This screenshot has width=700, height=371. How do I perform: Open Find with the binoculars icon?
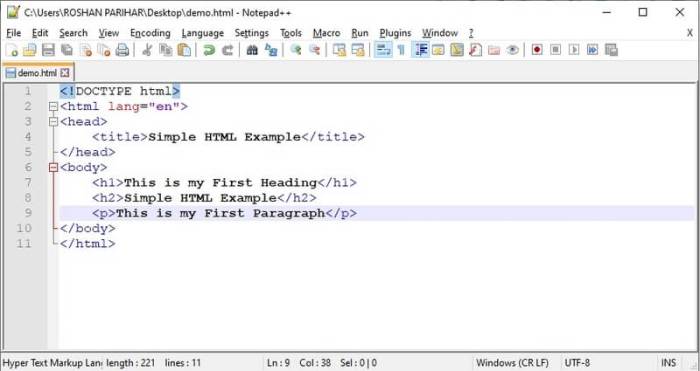(x=252, y=50)
